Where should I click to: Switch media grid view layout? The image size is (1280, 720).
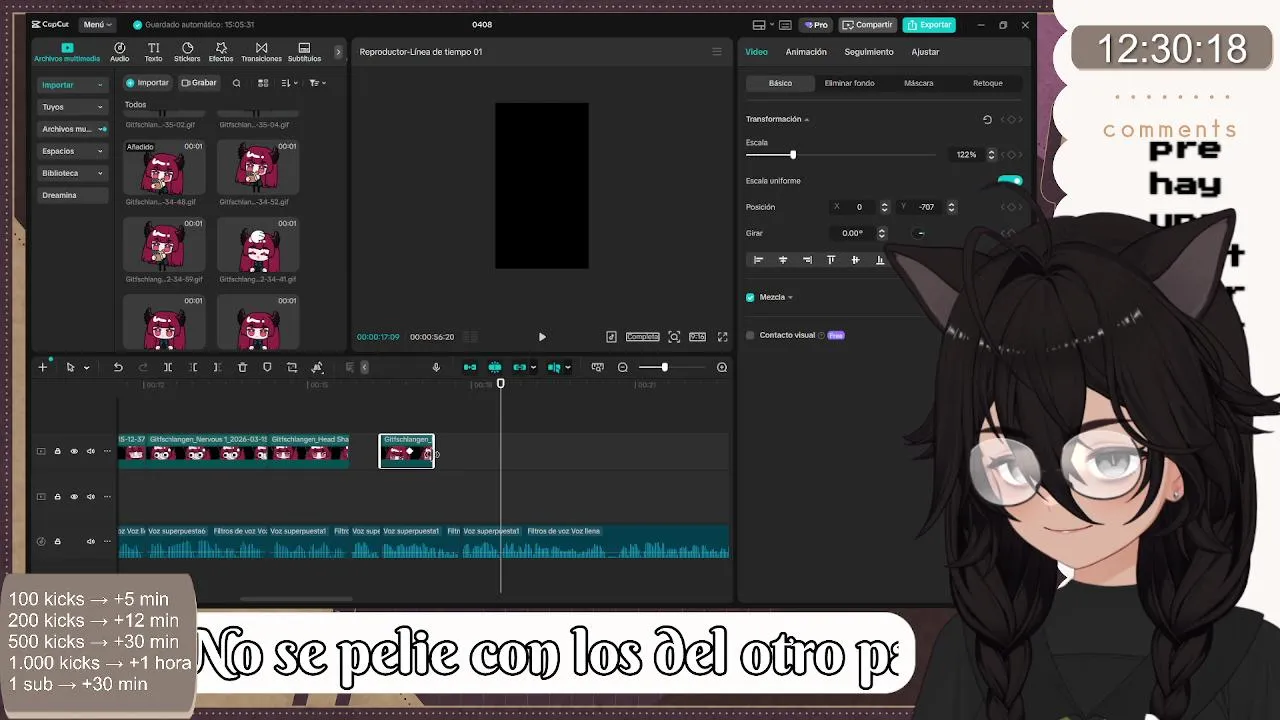coord(263,83)
